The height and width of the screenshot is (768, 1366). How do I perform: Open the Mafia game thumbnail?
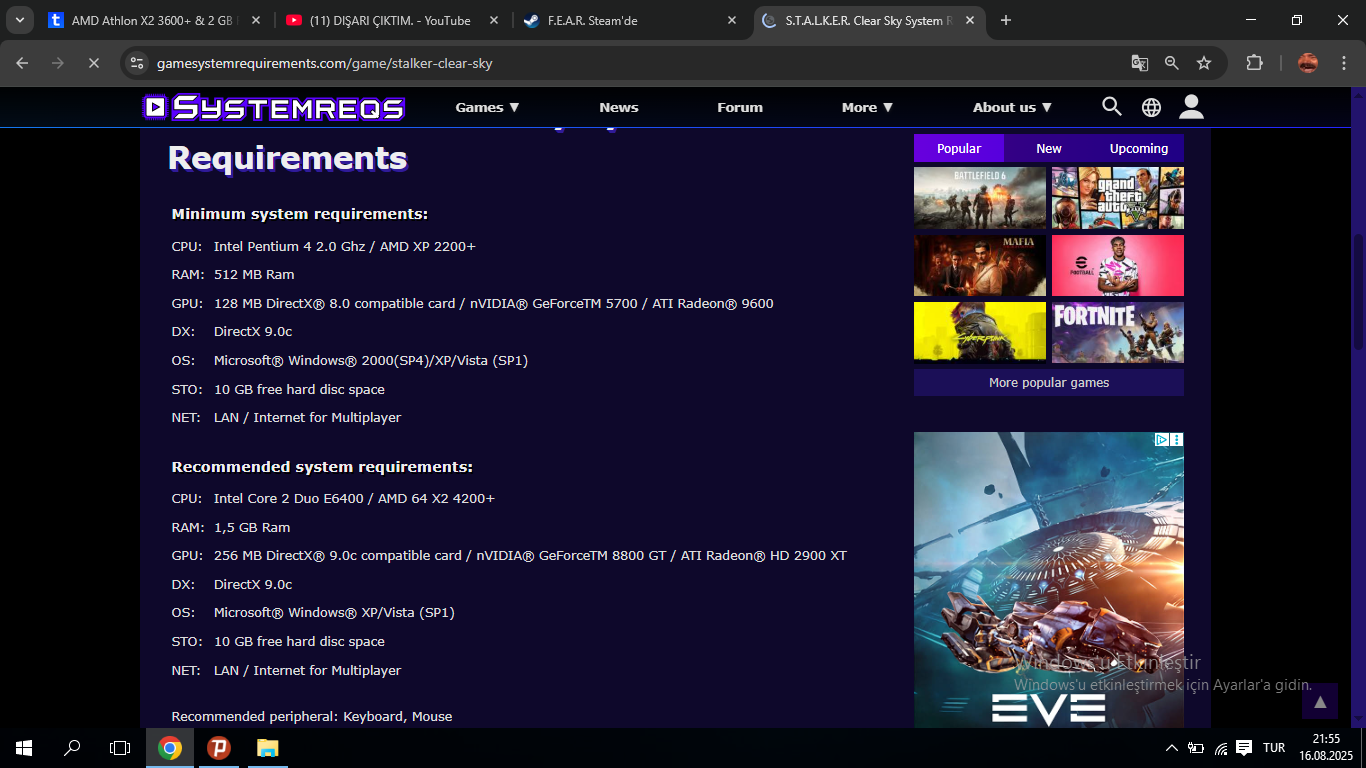(980, 265)
